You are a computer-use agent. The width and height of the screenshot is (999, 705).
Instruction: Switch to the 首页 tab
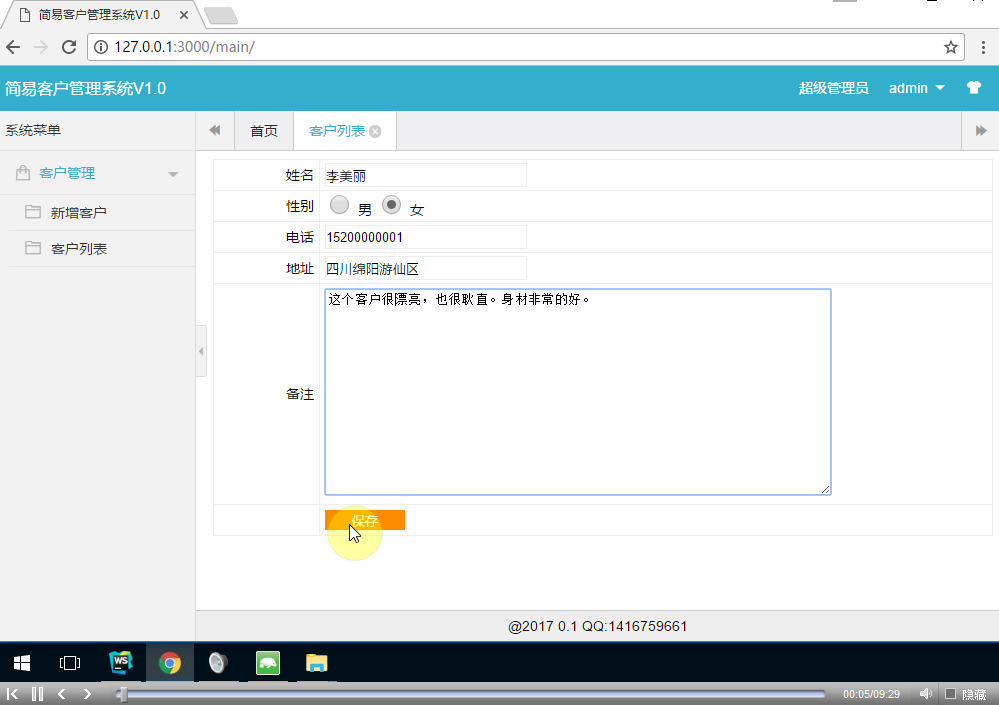click(263, 130)
